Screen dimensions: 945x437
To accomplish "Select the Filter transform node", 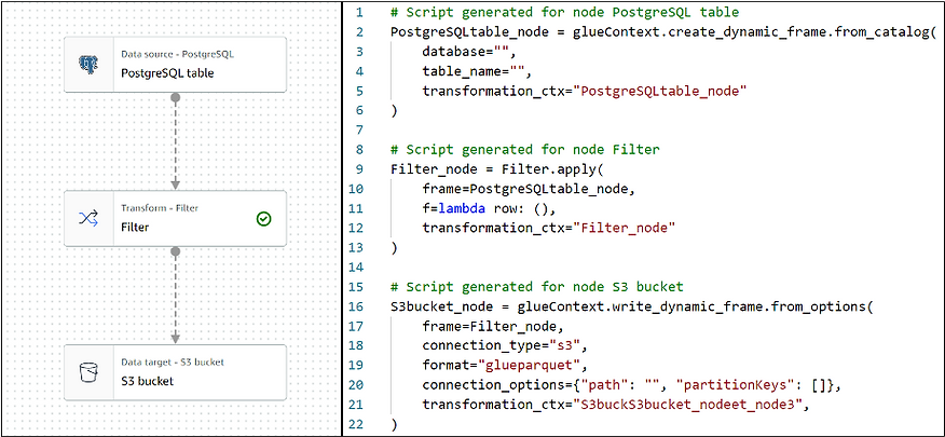I will click(175, 219).
